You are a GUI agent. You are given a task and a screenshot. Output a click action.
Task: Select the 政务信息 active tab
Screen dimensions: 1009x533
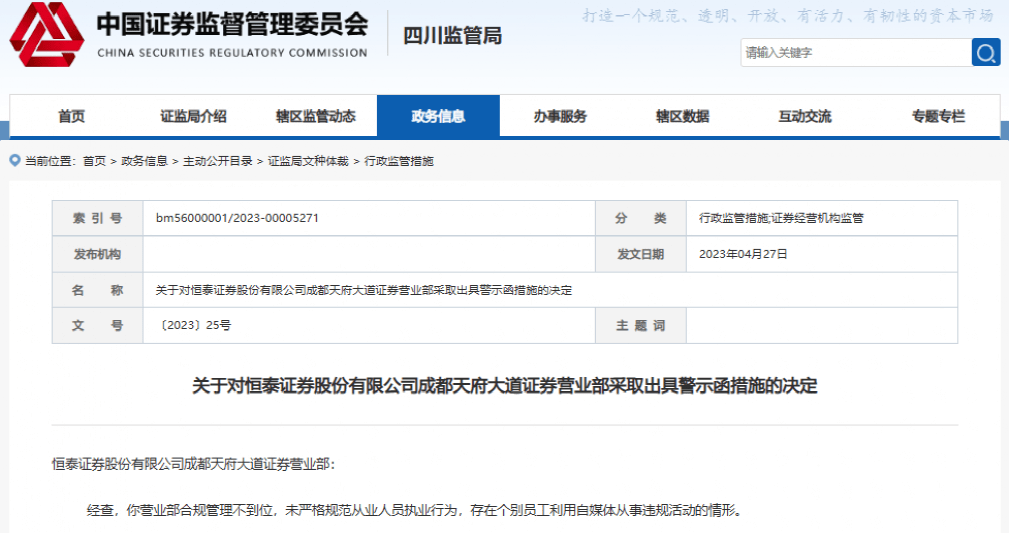[438, 116]
